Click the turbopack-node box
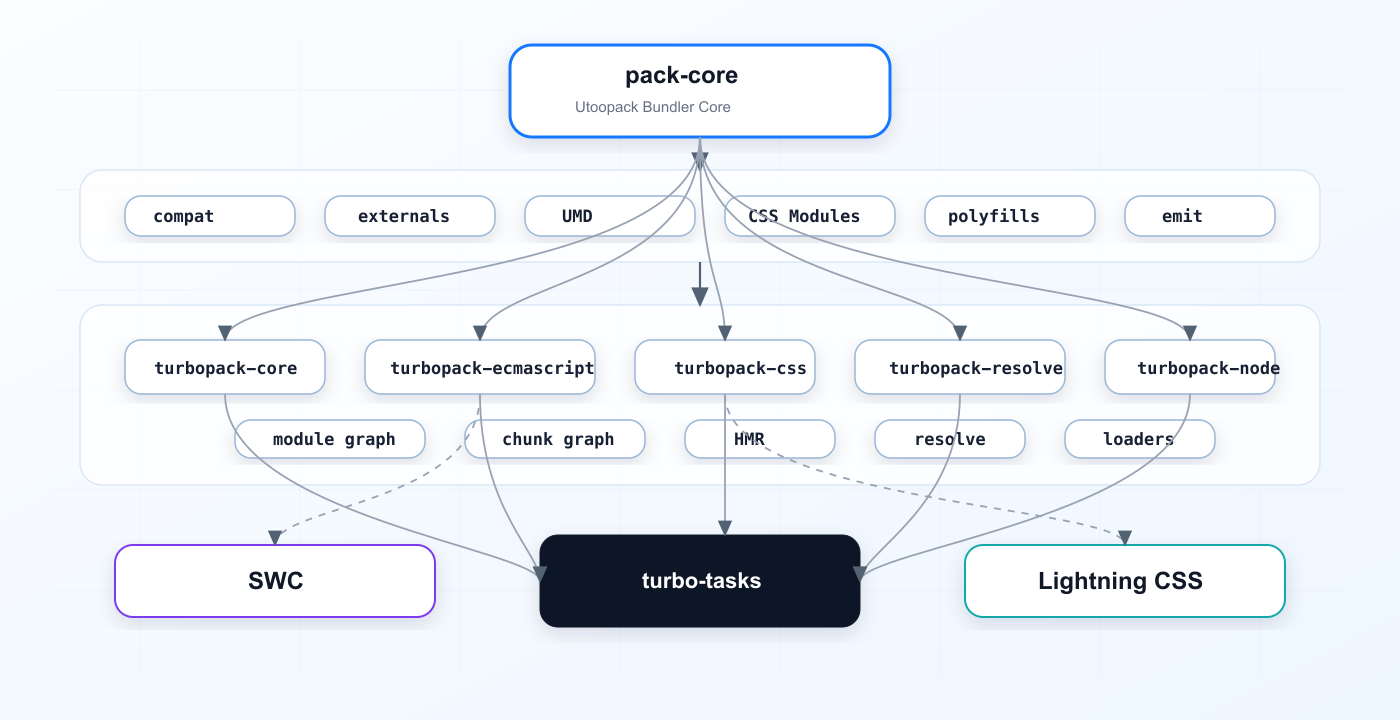Screen dimensions: 1400x720 (x=1190, y=367)
